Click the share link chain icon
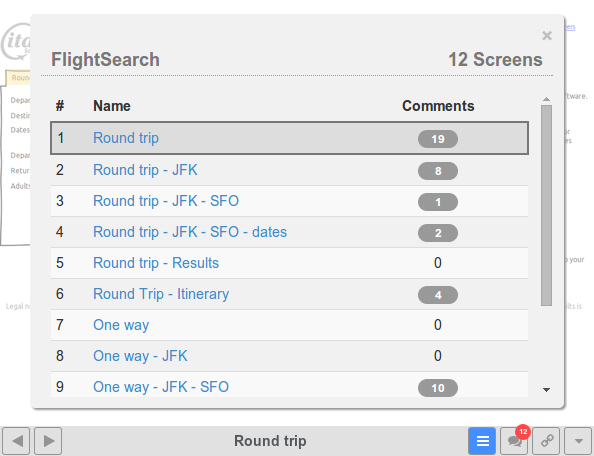Image resolution: width=594 pixels, height=456 pixels. (546, 441)
